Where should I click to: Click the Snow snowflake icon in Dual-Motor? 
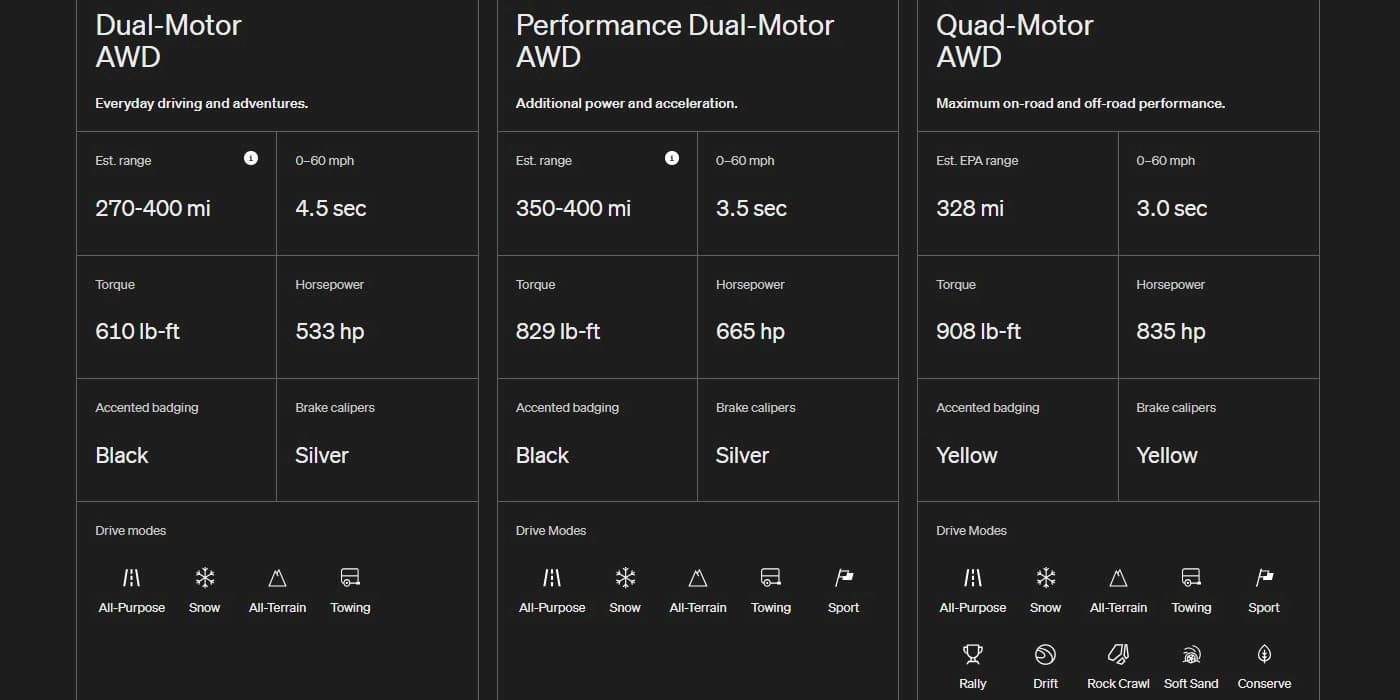[205, 577]
